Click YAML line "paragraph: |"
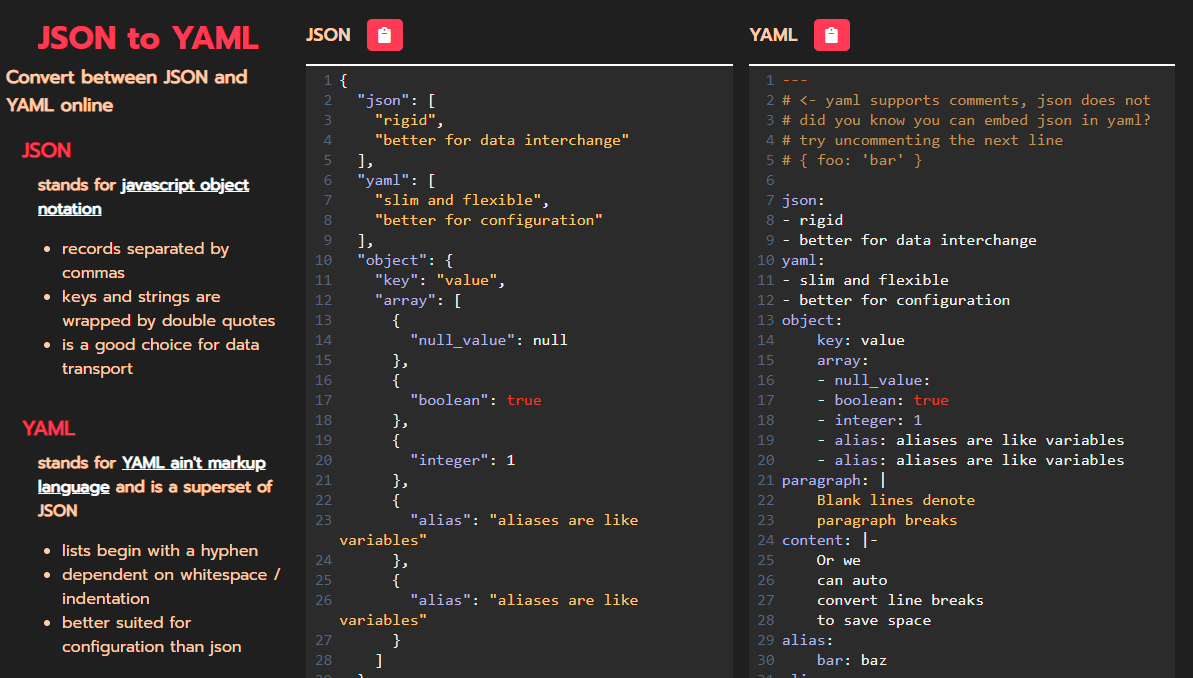 833,480
